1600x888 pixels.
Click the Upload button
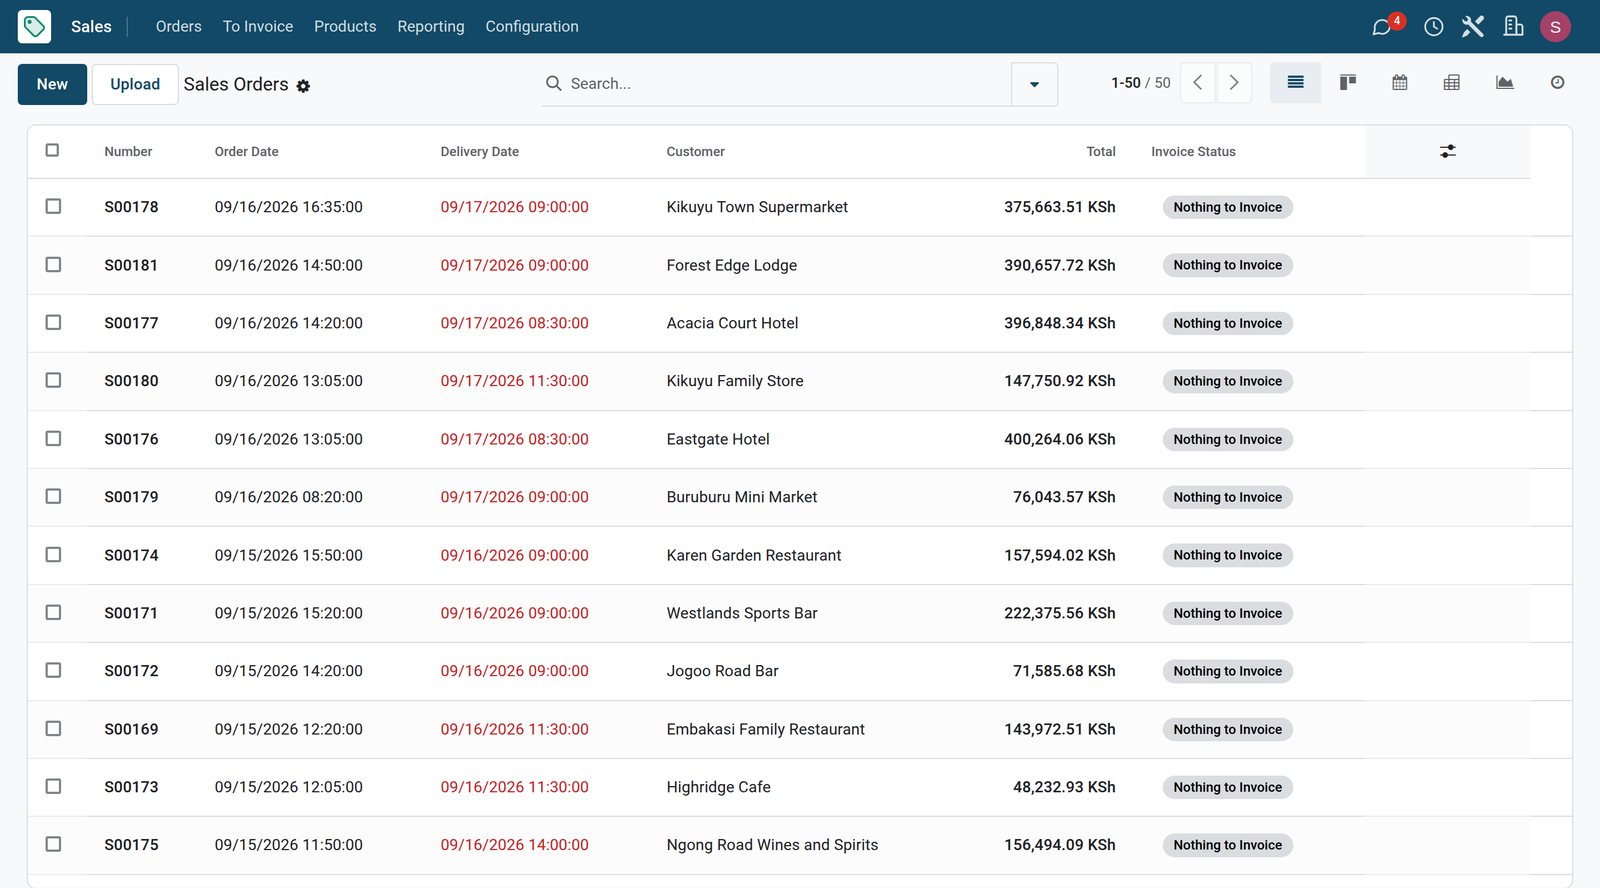[135, 84]
